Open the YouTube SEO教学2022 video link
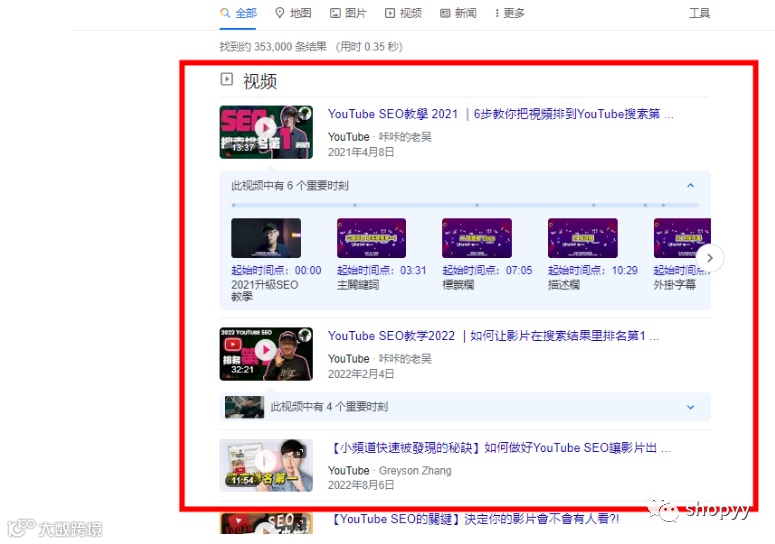Image resolution: width=775 pixels, height=544 pixels. [493, 336]
